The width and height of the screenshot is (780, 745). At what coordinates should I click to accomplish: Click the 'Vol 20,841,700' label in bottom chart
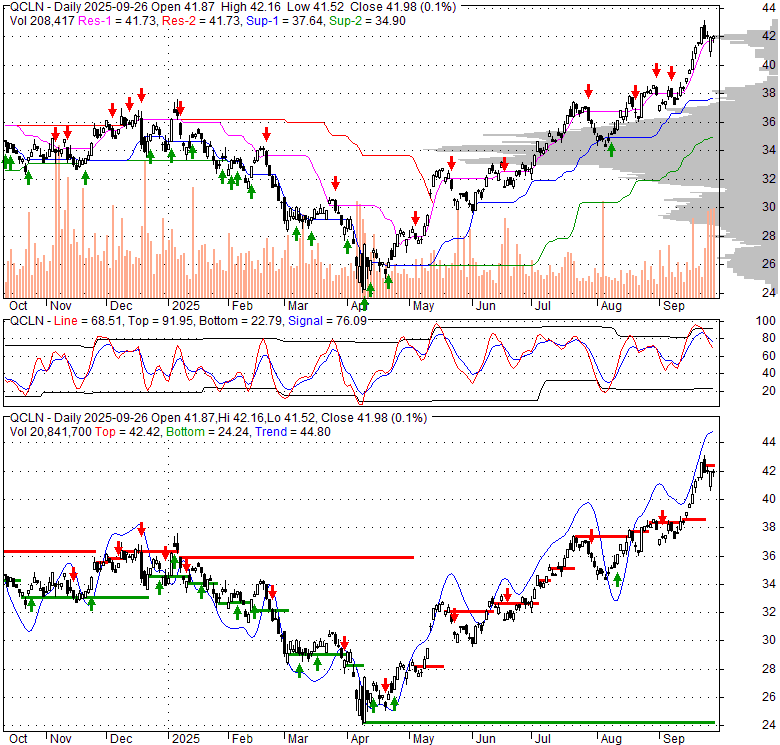(x=51, y=432)
